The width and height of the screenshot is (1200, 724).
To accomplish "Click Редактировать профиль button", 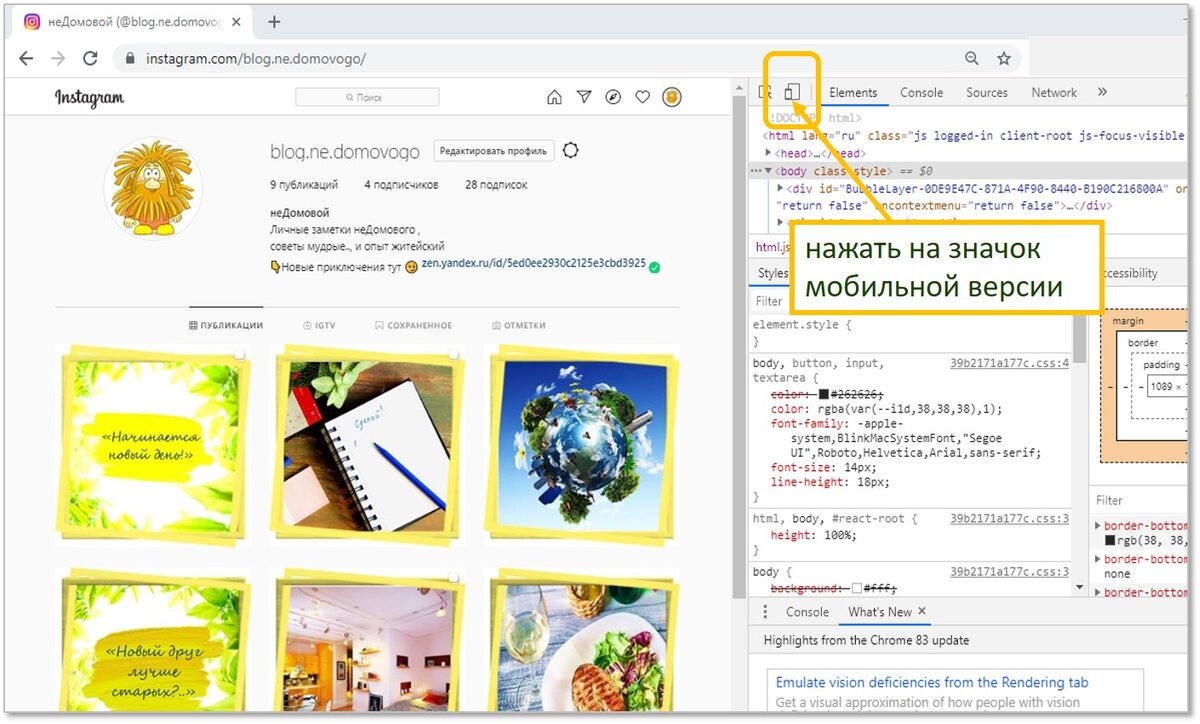I will click(x=493, y=151).
